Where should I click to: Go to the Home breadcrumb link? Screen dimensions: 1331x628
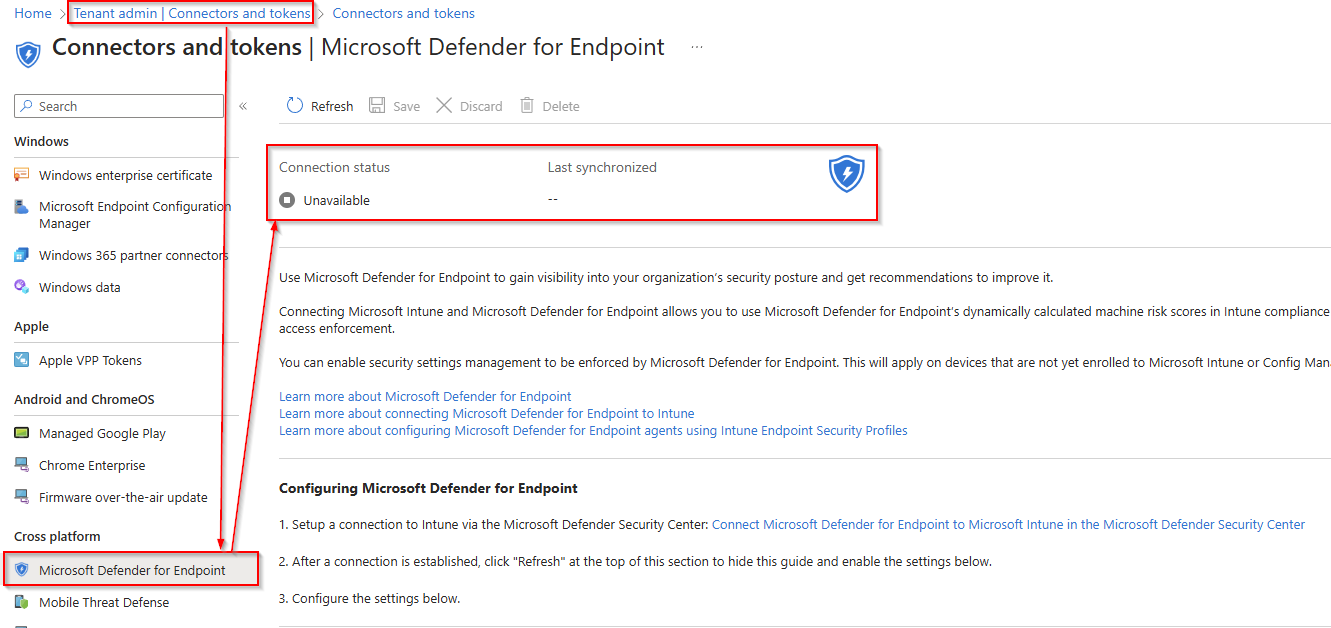33,13
